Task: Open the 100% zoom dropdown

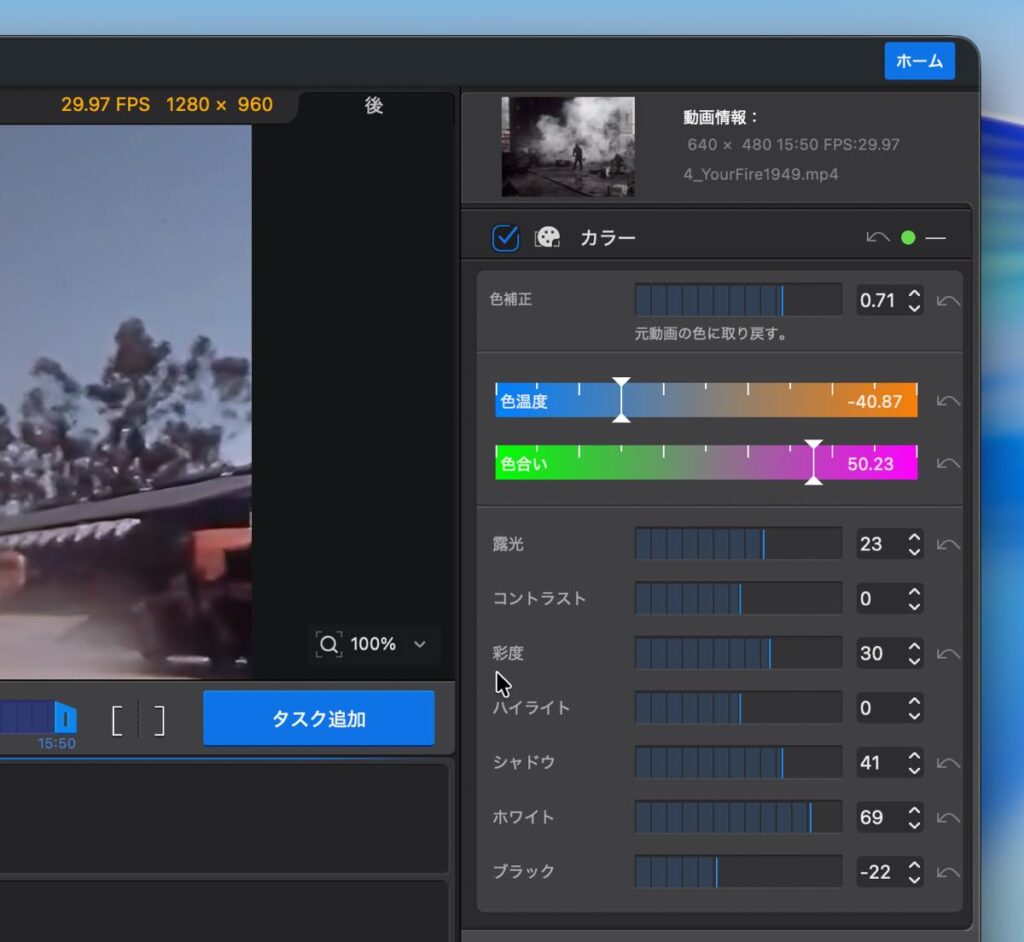Action: (x=420, y=644)
